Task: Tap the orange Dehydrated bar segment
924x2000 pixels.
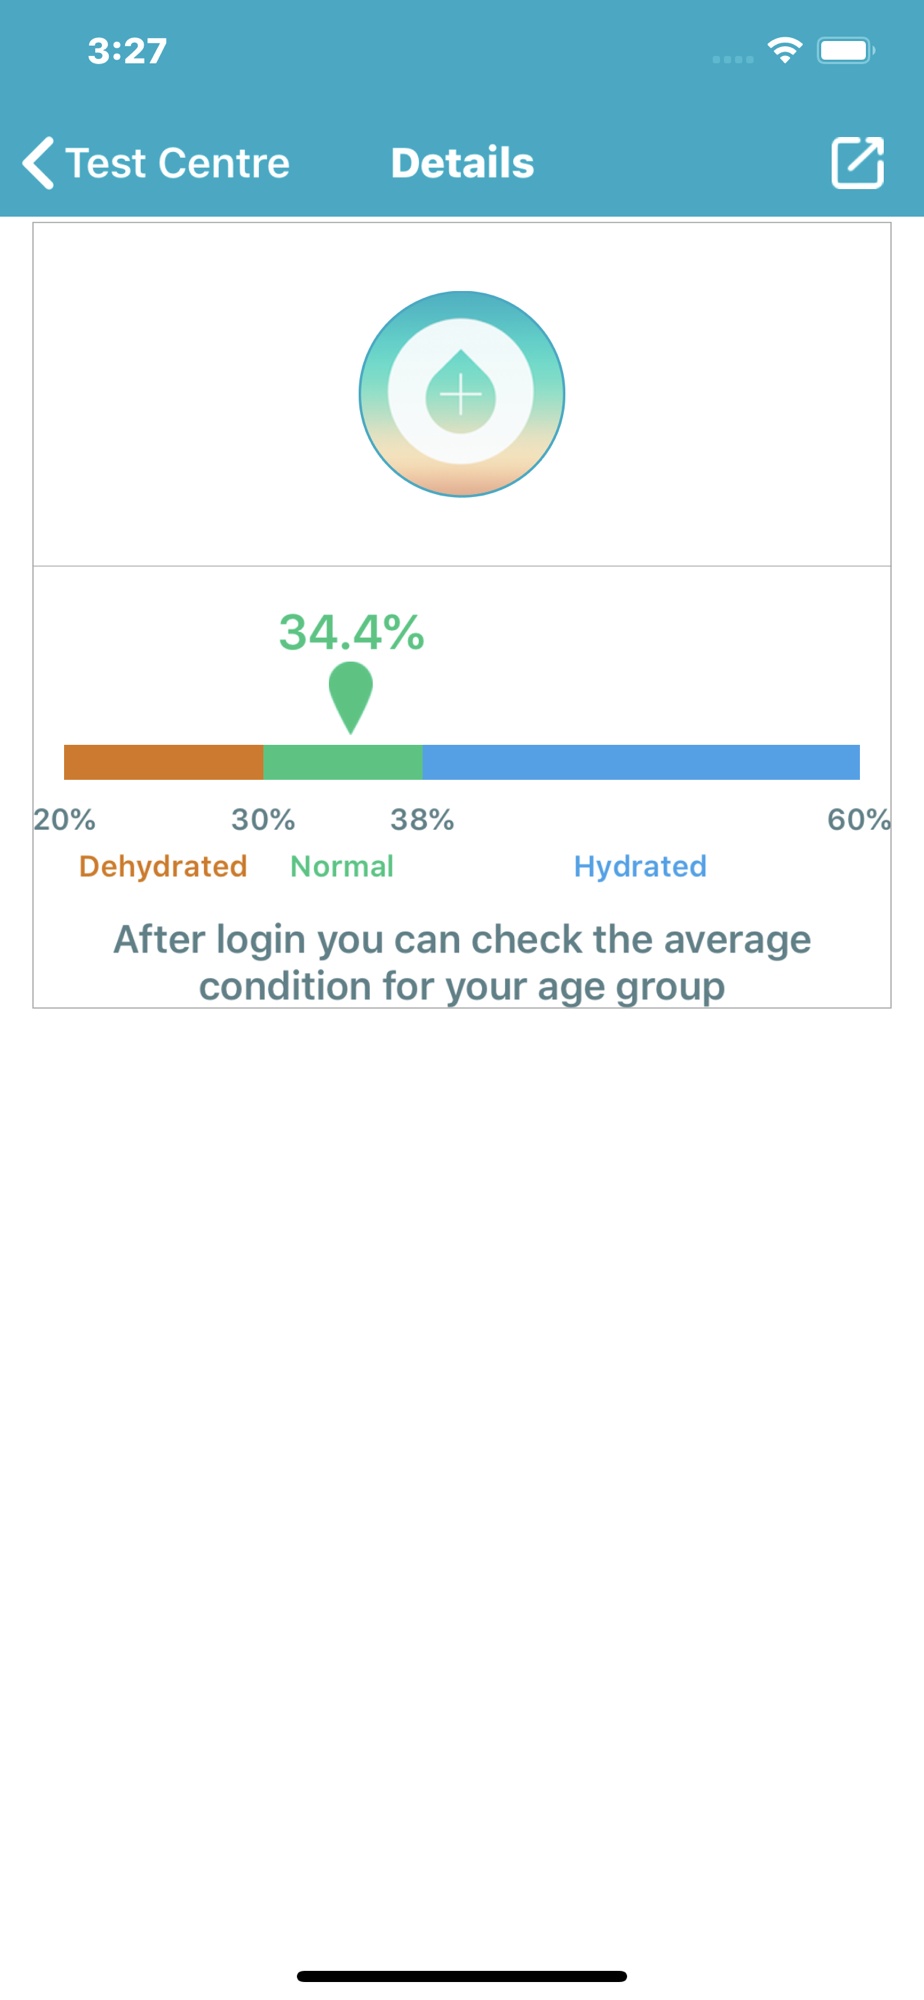Action: click(x=163, y=762)
